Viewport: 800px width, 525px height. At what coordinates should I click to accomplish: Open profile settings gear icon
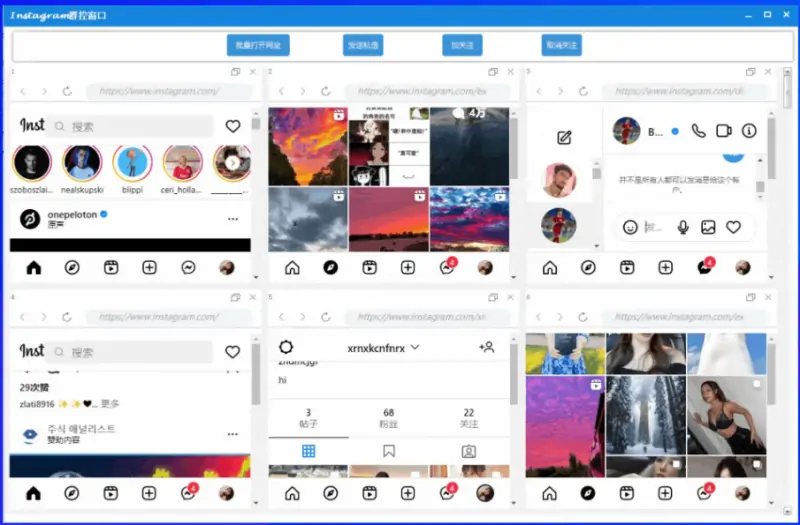click(286, 347)
